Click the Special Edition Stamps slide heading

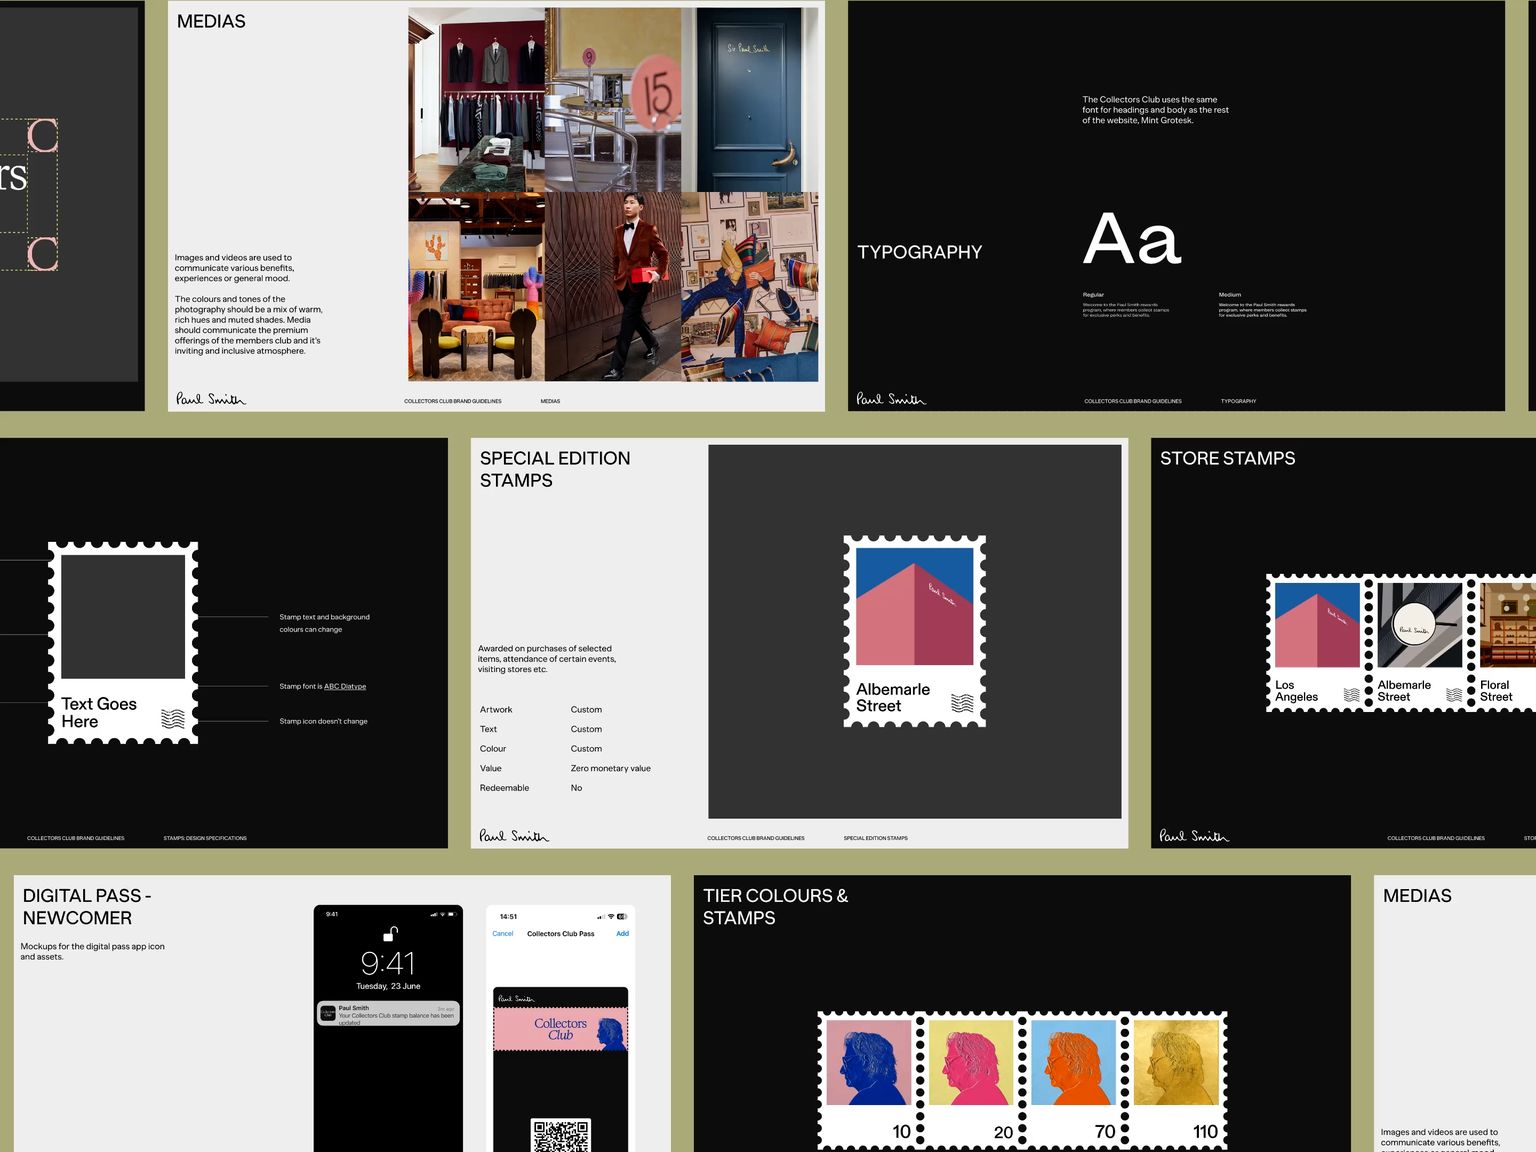(x=555, y=469)
